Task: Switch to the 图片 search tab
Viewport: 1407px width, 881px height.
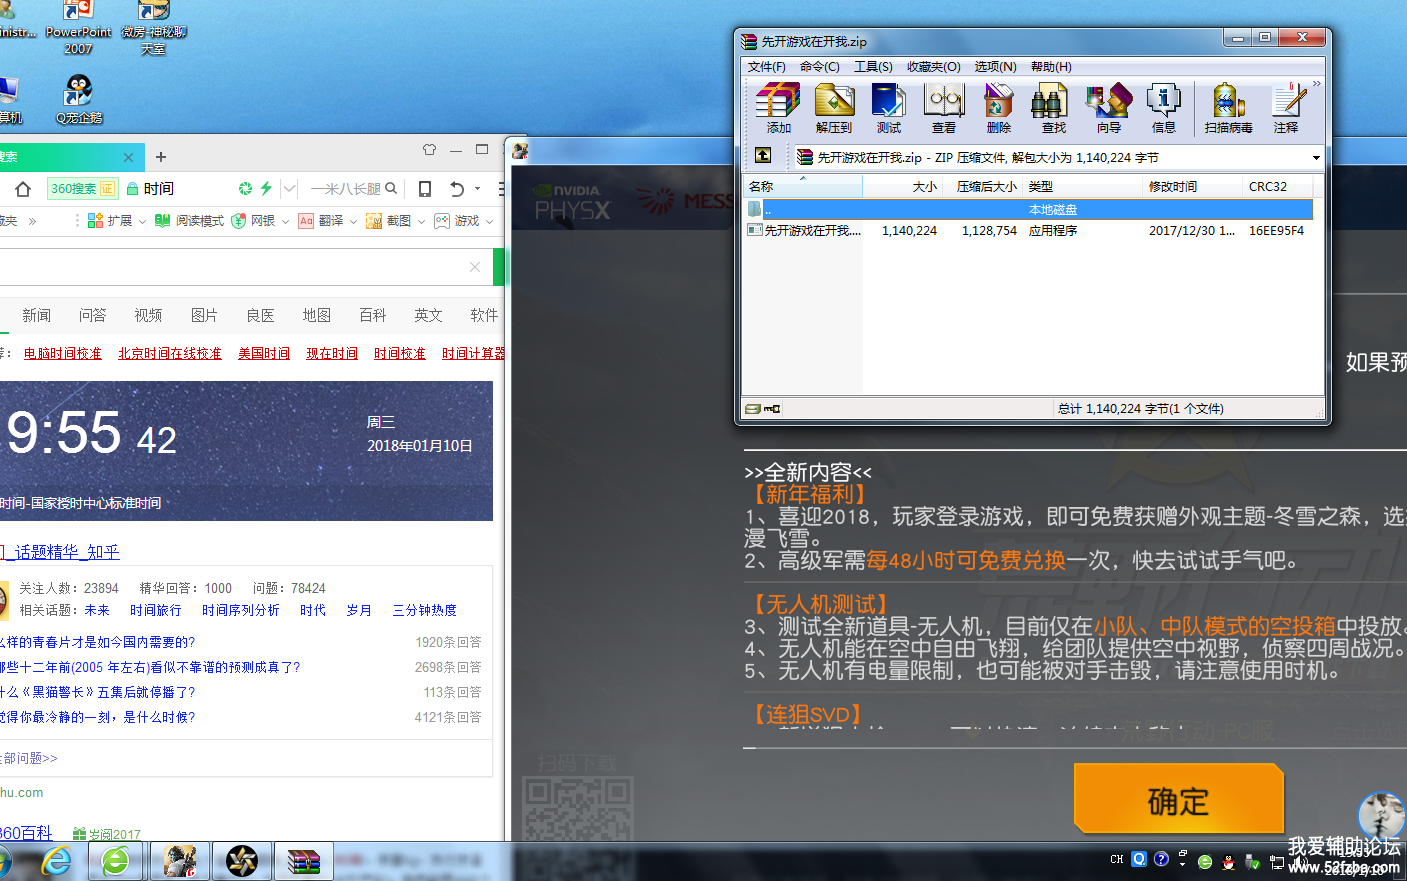Action: click(205, 315)
